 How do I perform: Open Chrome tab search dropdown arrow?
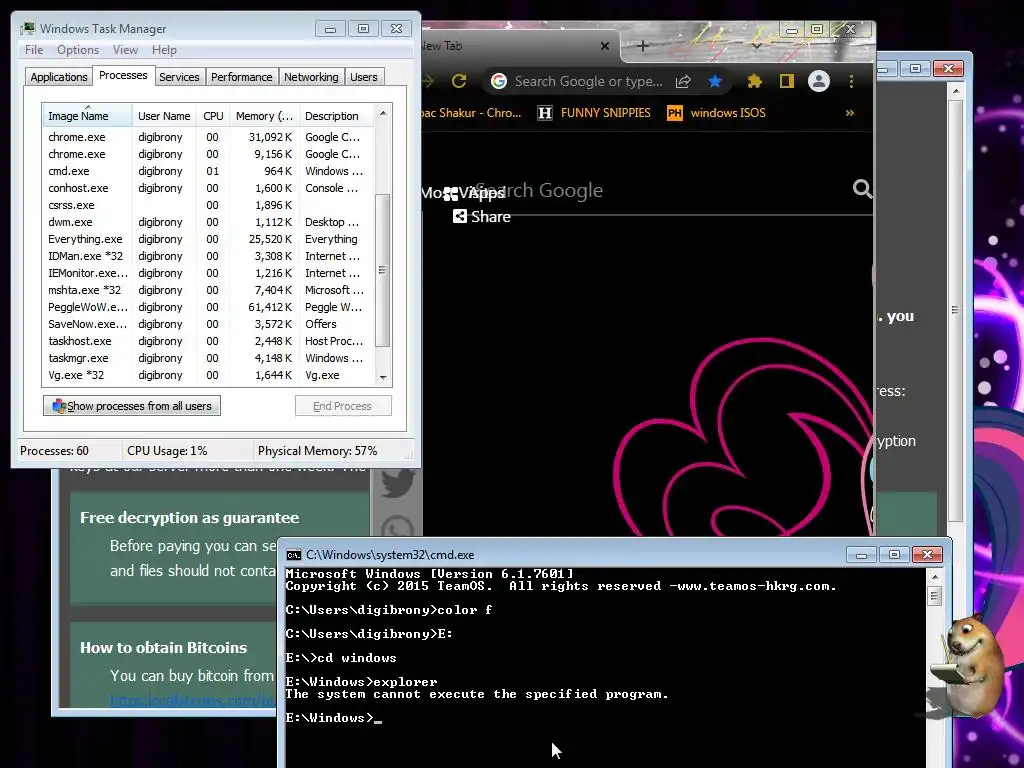pyautogui.click(x=756, y=46)
